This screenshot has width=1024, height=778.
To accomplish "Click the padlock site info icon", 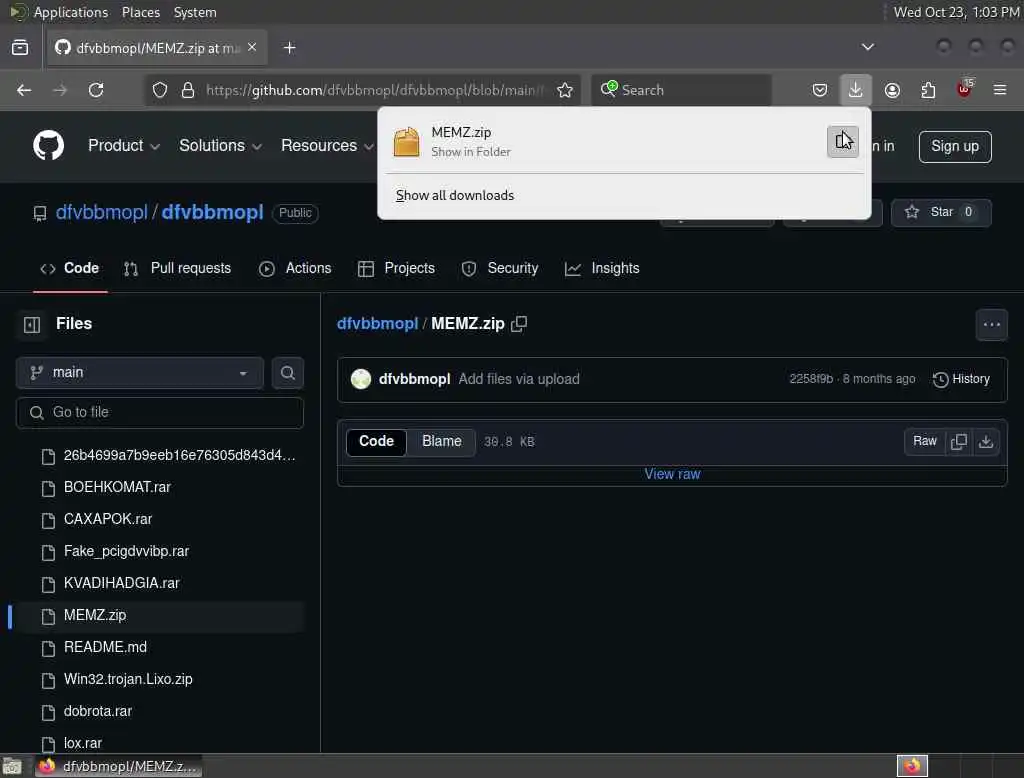I will click(188, 90).
